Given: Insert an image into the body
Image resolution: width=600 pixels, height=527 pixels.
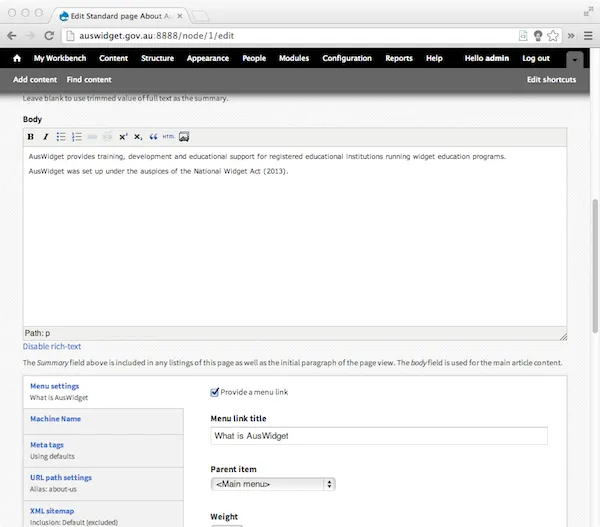Looking at the screenshot, I should click(x=184, y=137).
